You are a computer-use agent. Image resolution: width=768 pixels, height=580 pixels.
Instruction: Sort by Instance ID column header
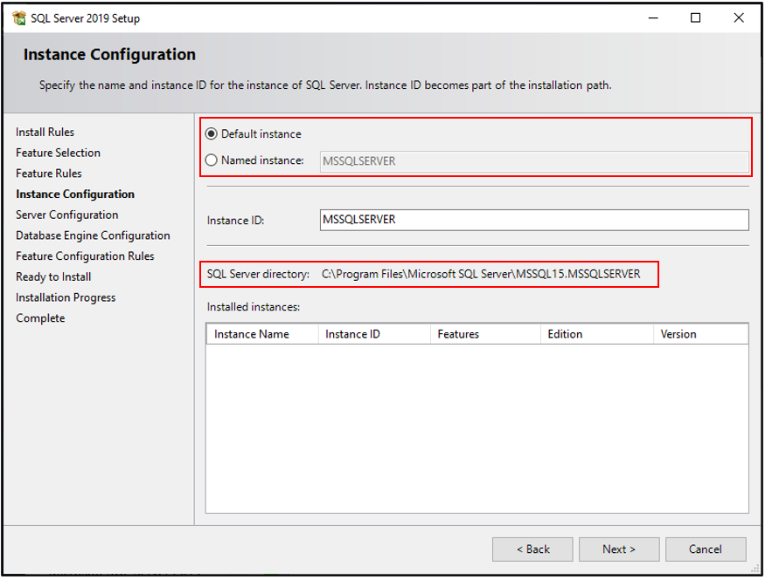[374, 334]
